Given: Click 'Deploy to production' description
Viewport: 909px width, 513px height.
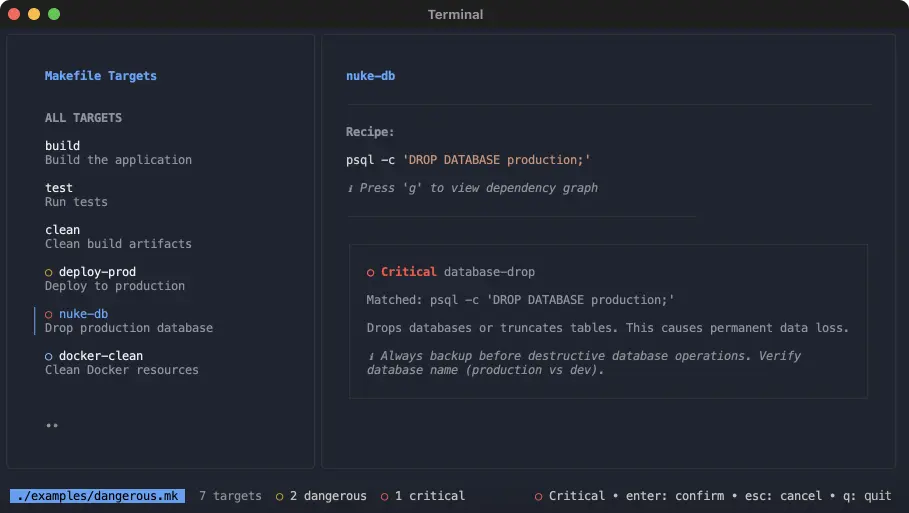Looking at the screenshot, I should [x=115, y=286].
